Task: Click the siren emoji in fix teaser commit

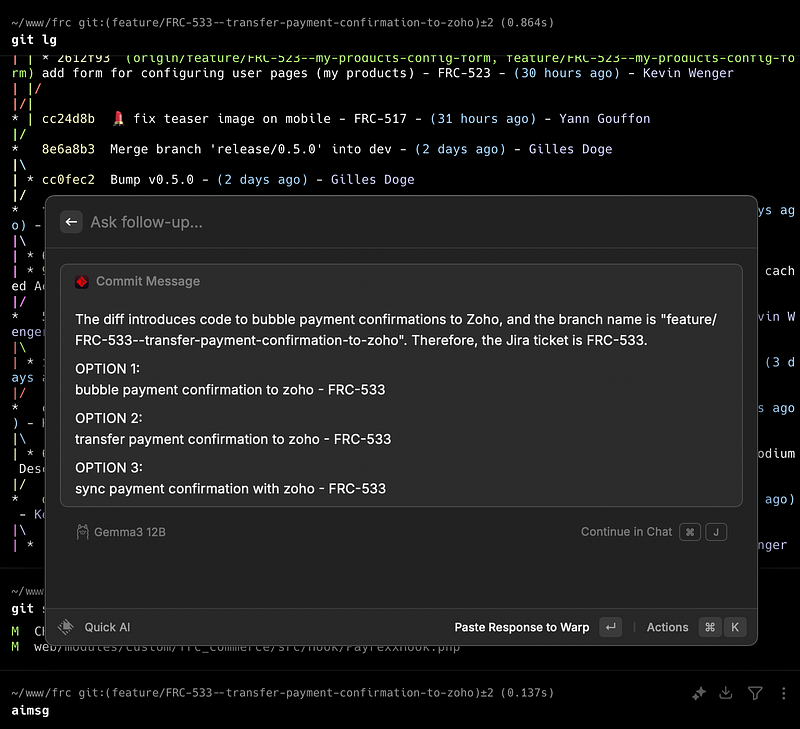Action: (x=118, y=118)
